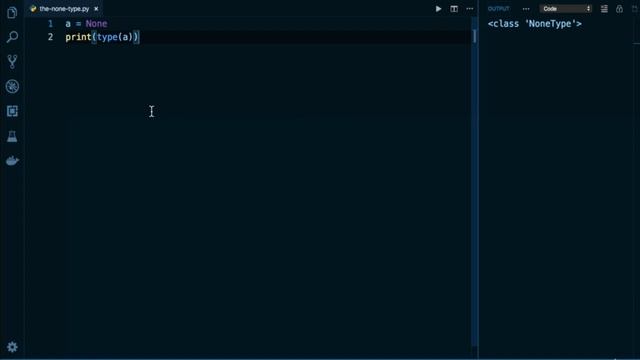
Task: Select the OUTPUT panel tab
Action: click(x=498, y=9)
